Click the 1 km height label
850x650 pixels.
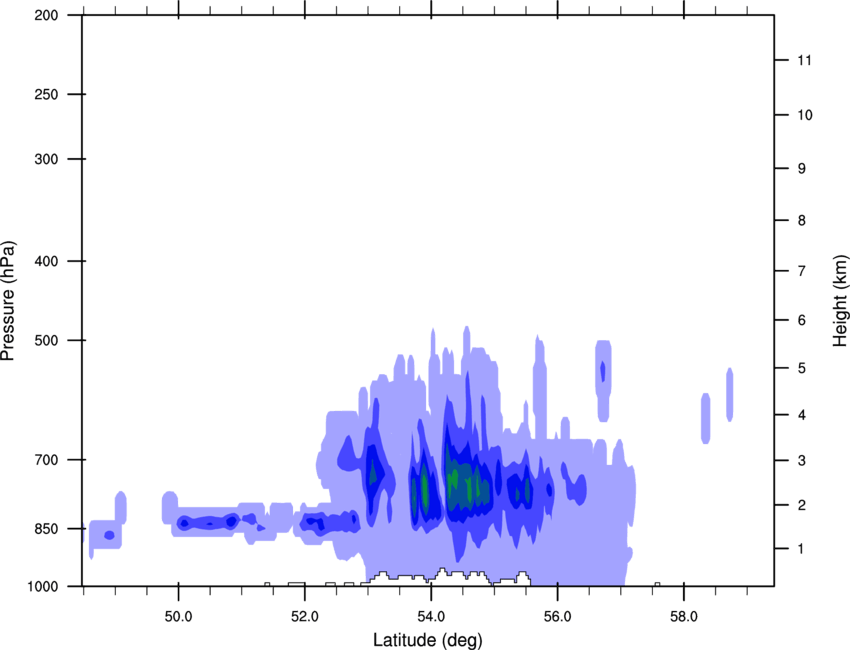pos(802,549)
